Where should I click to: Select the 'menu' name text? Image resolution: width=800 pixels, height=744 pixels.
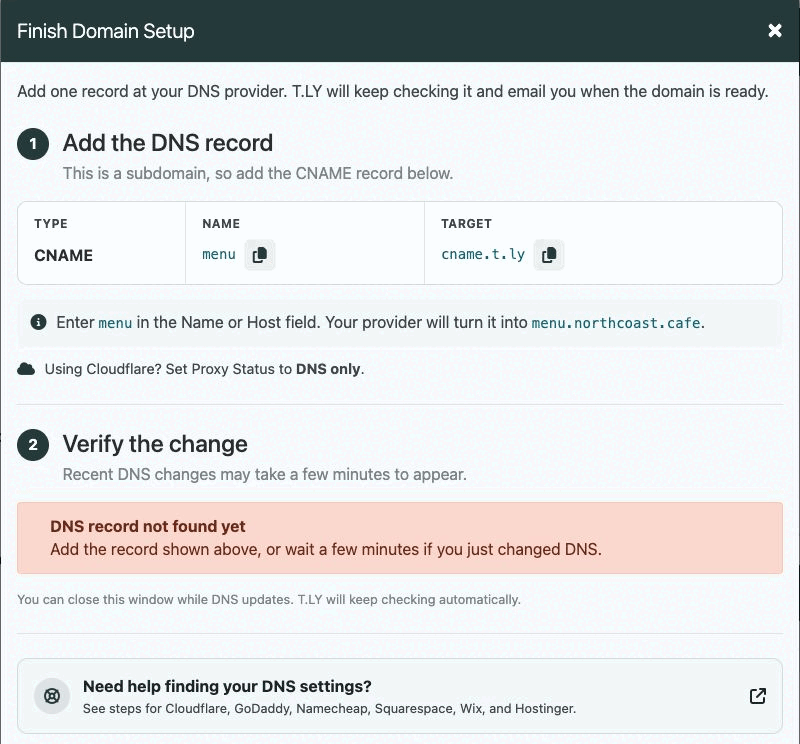219,254
